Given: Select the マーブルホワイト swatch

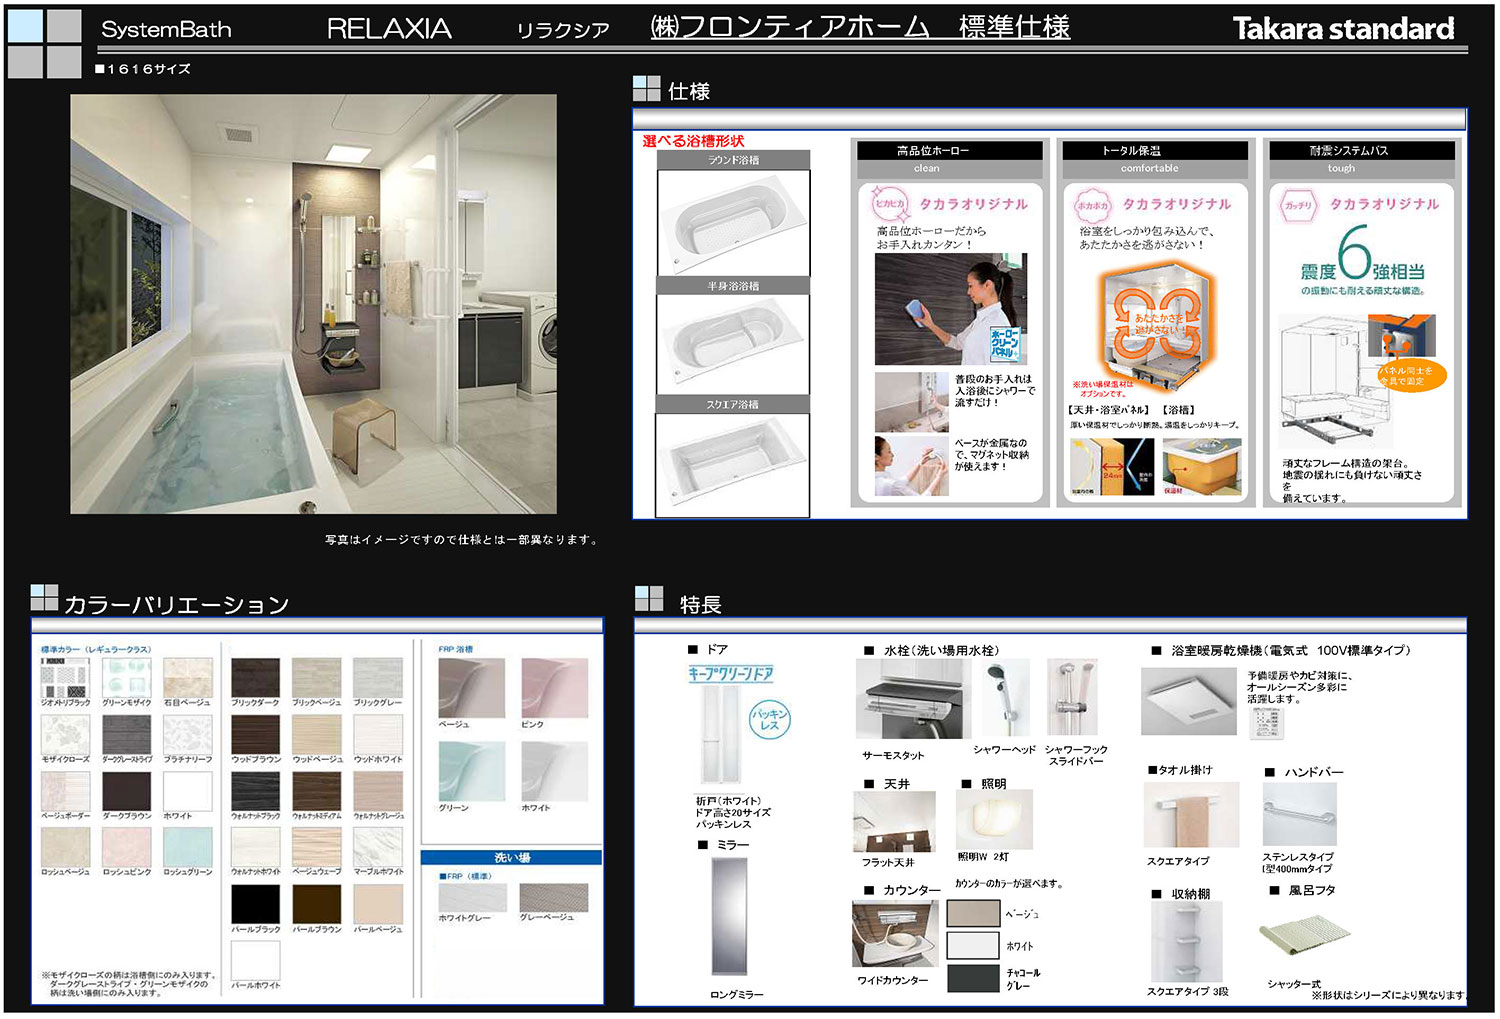Looking at the screenshot, I should tap(378, 847).
